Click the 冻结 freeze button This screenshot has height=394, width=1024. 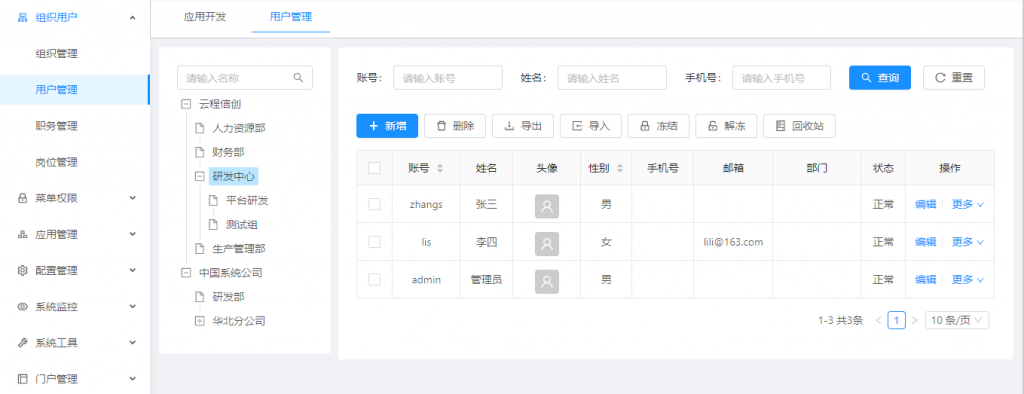tap(659, 126)
